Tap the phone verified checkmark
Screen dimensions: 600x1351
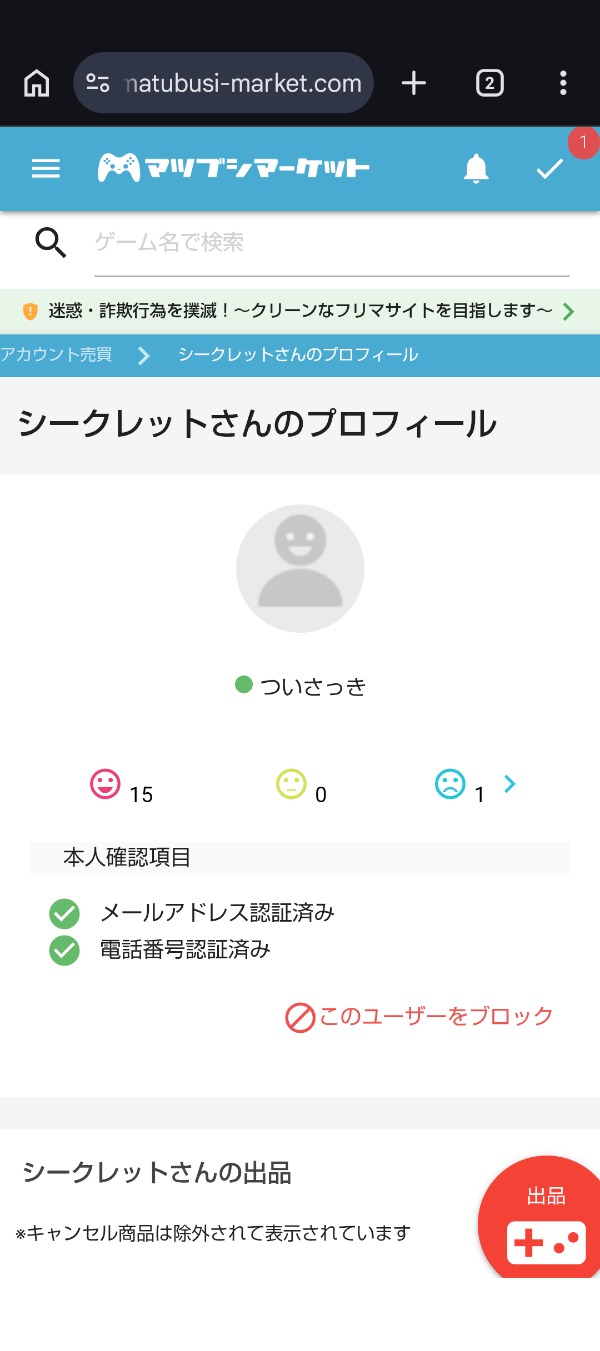click(64, 950)
